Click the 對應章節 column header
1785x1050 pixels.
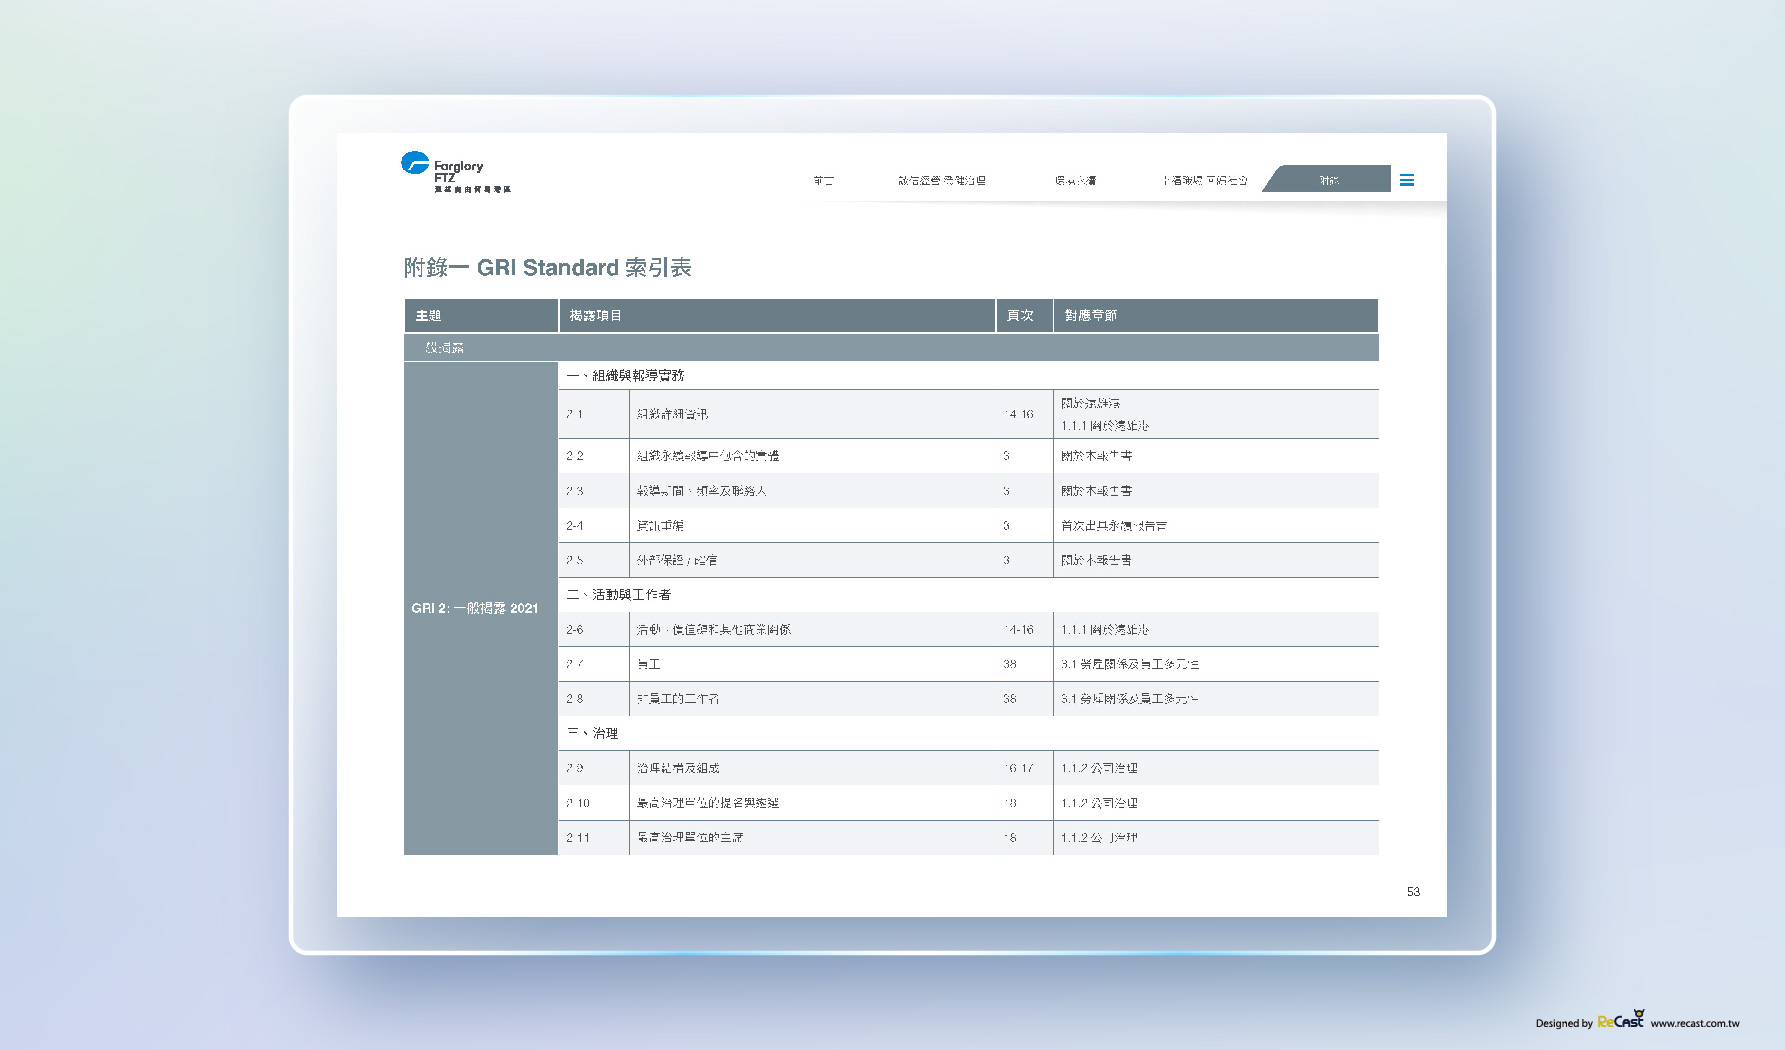pyautogui.click(x=1216, y=315)
